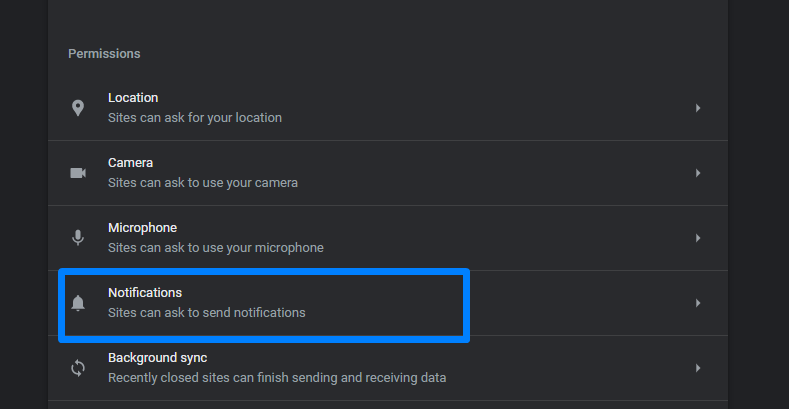
Task: Select the Background sync label
Action: click(x=157, y=358)
